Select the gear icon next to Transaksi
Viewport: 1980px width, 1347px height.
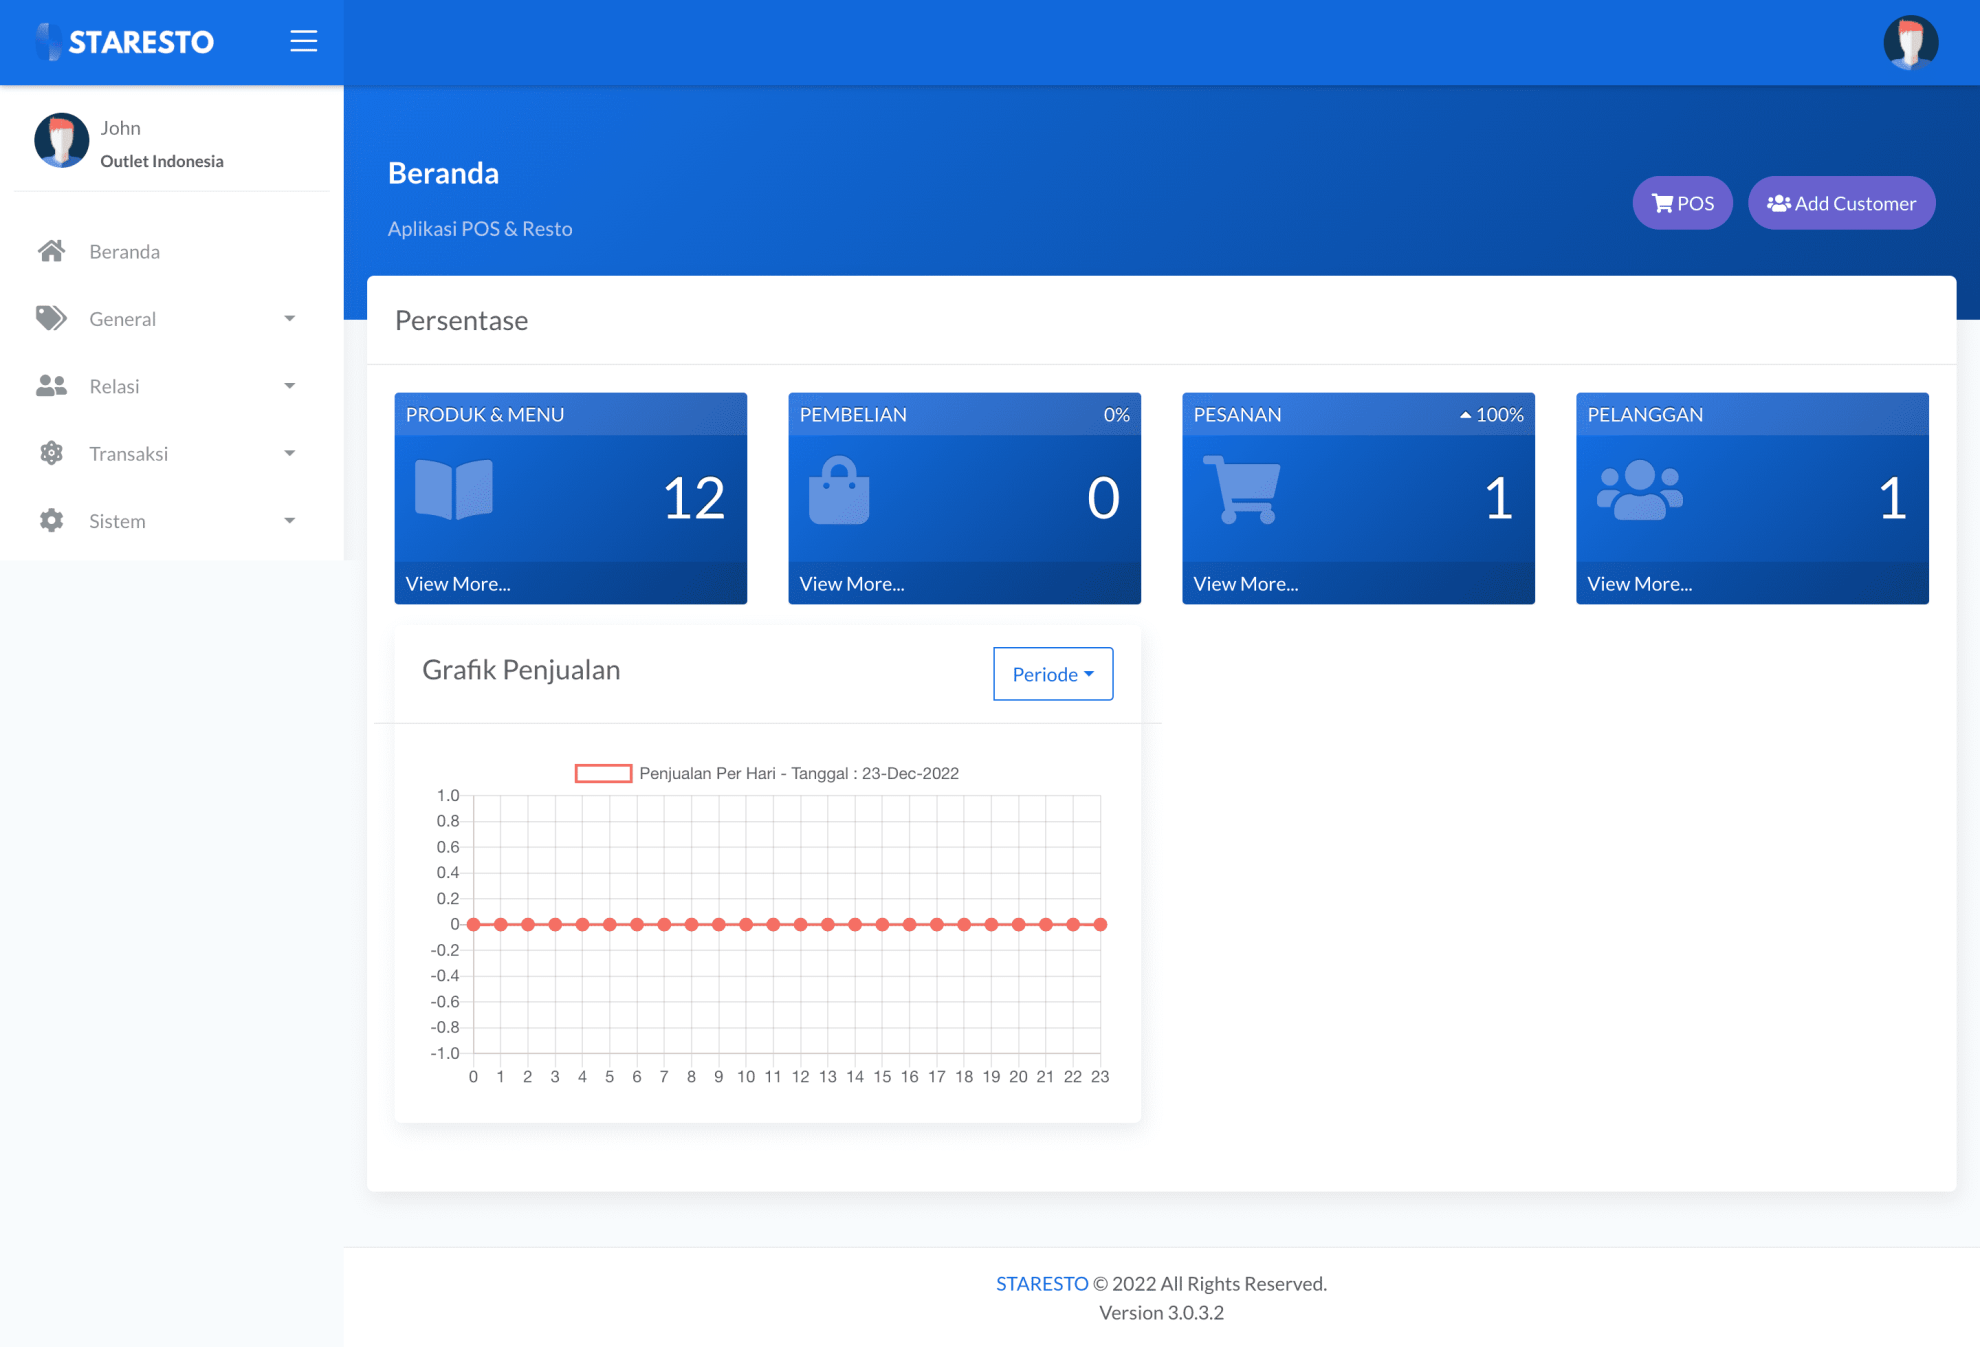click(51, 453)
